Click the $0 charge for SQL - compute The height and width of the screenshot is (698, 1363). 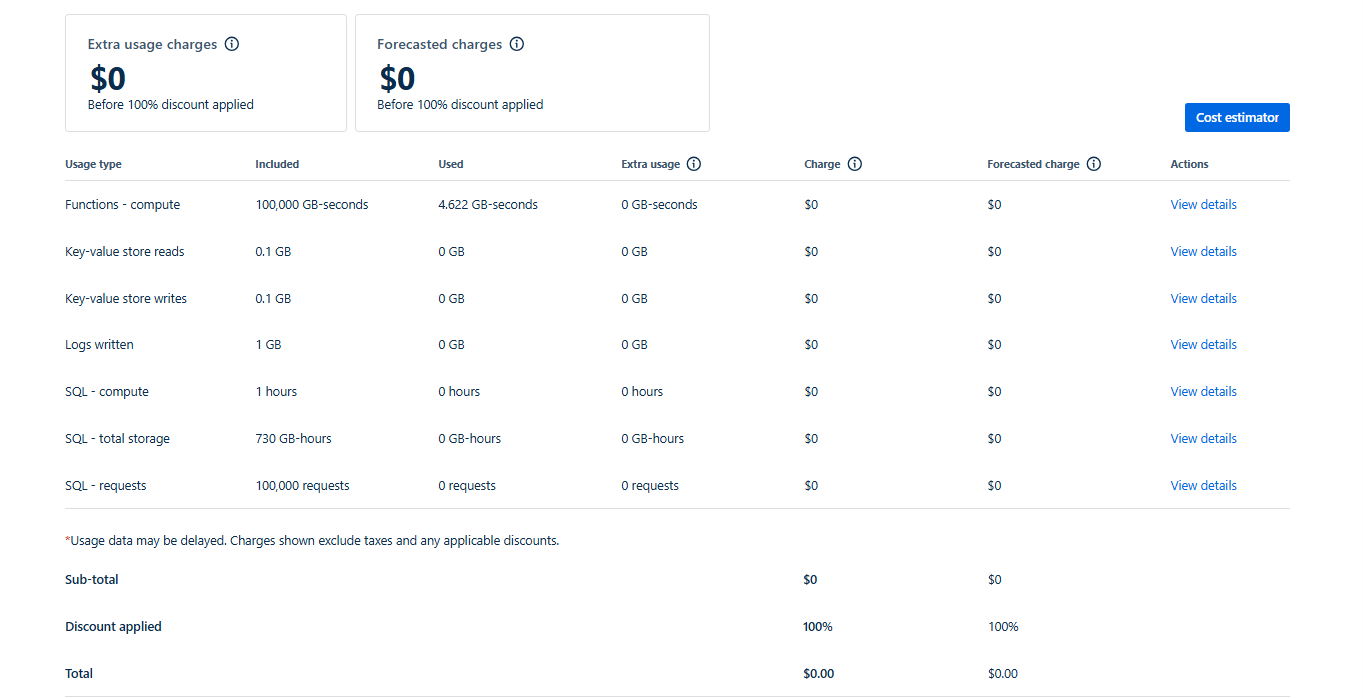[811, 392]
